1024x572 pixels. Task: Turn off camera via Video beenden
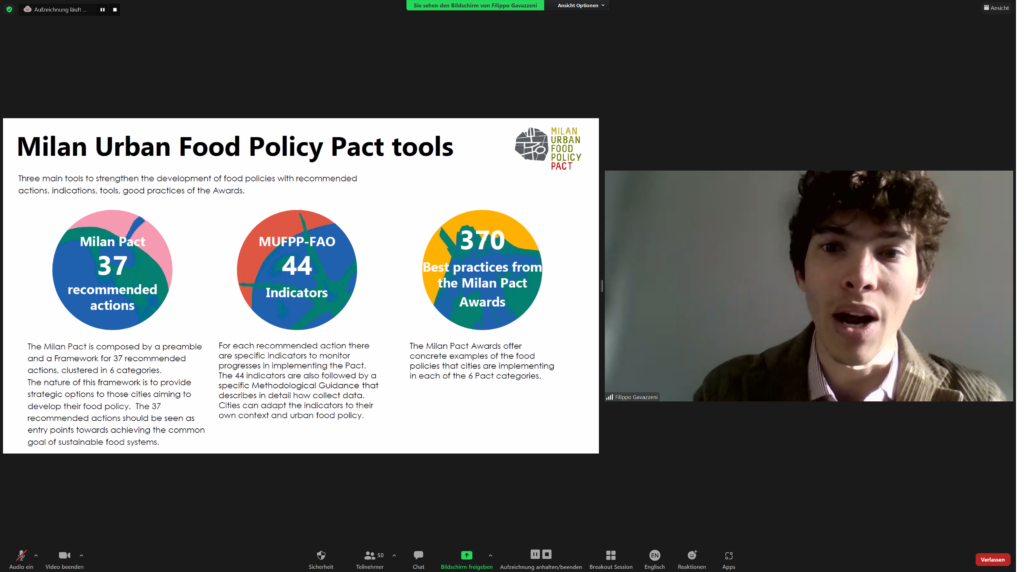64,556
